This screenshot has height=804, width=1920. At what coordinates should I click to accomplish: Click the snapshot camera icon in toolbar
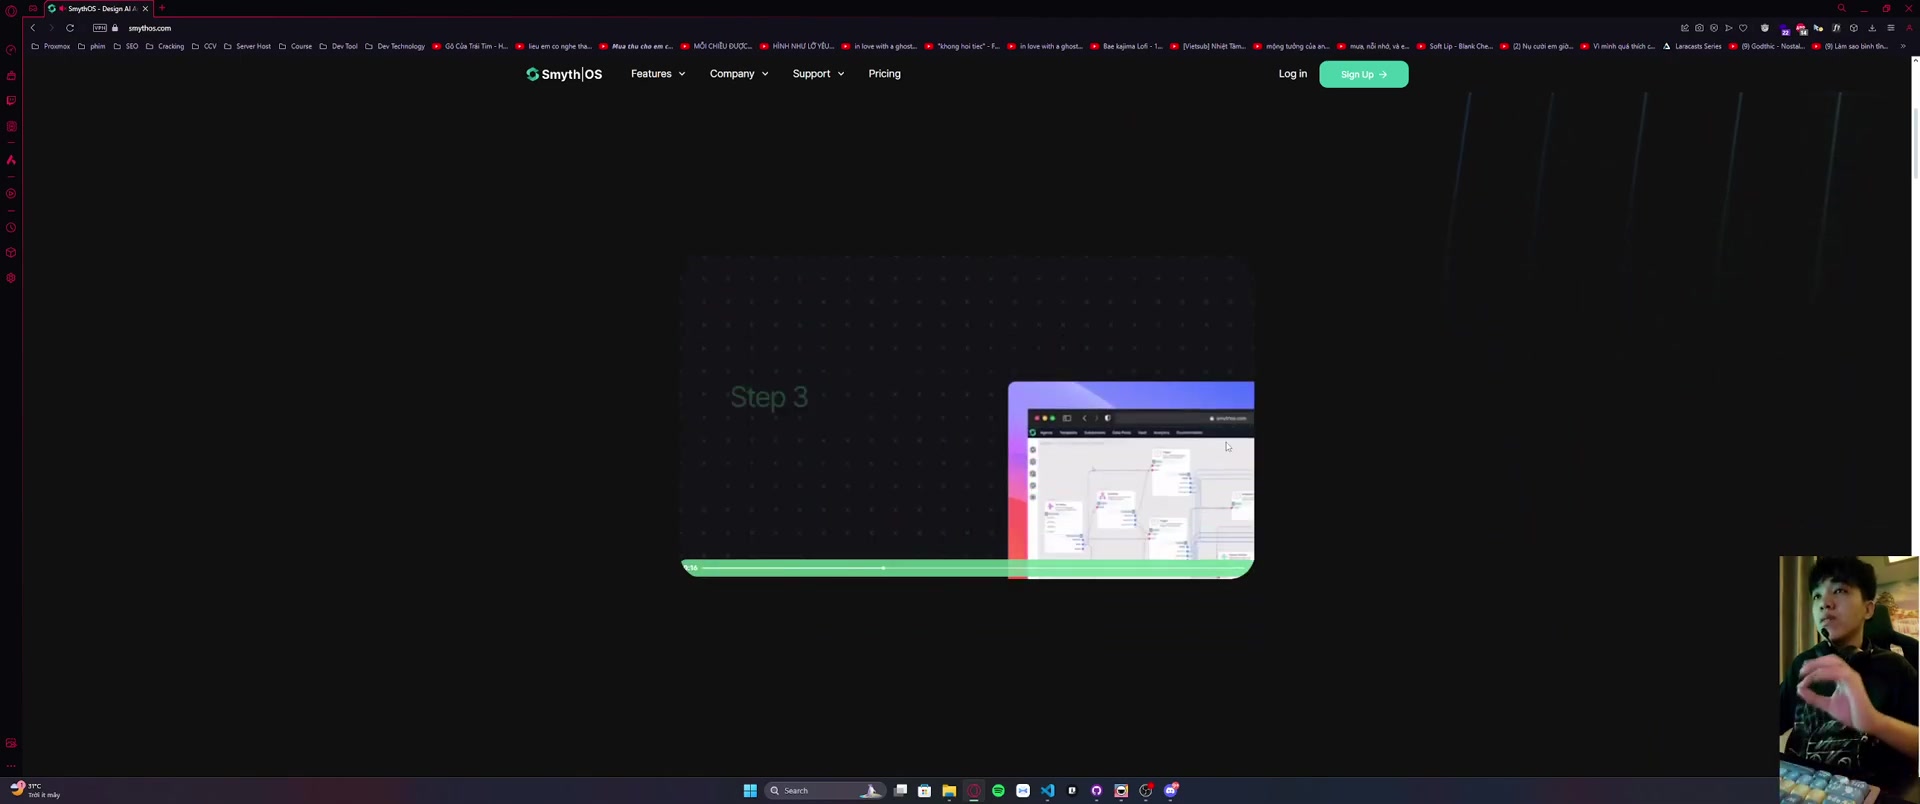click(1699, 28)
